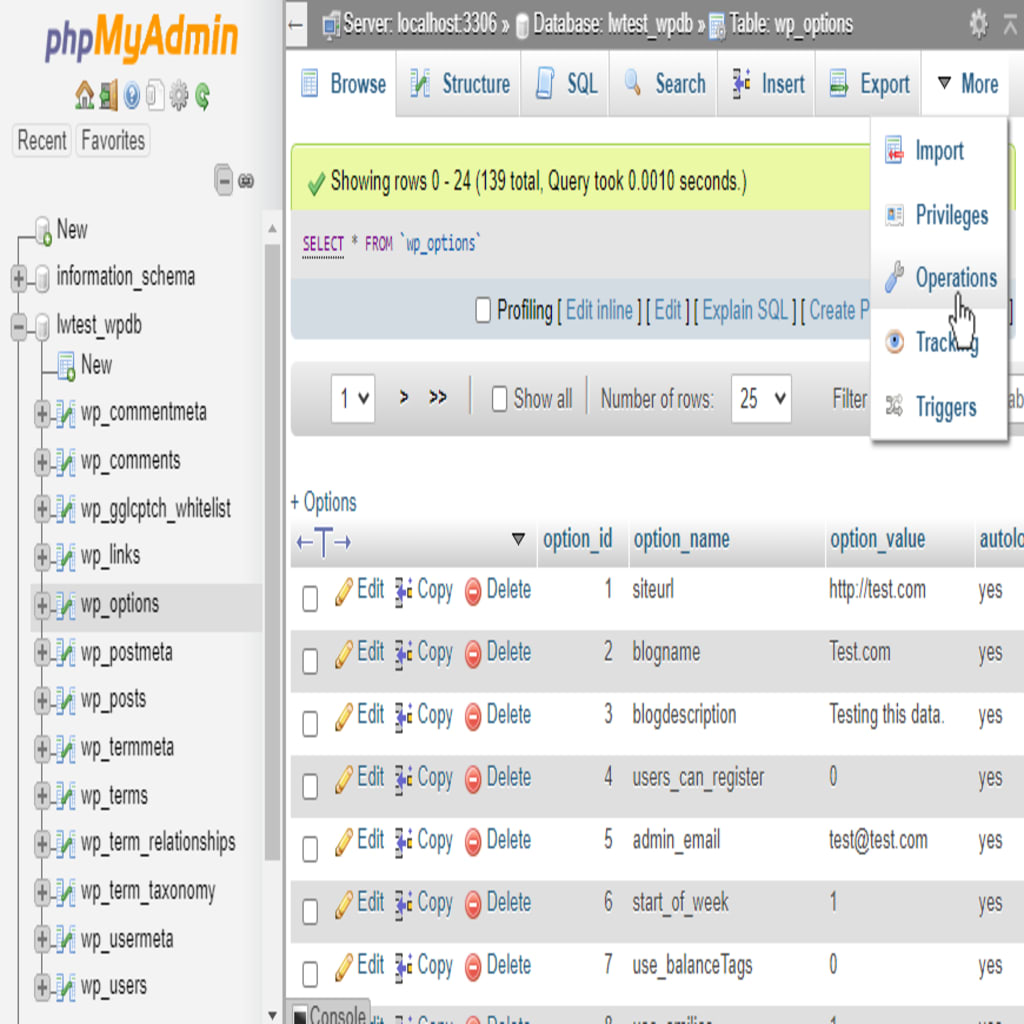
Task: Click Privileges icon in More menu
Action: (x=894, y=215)
